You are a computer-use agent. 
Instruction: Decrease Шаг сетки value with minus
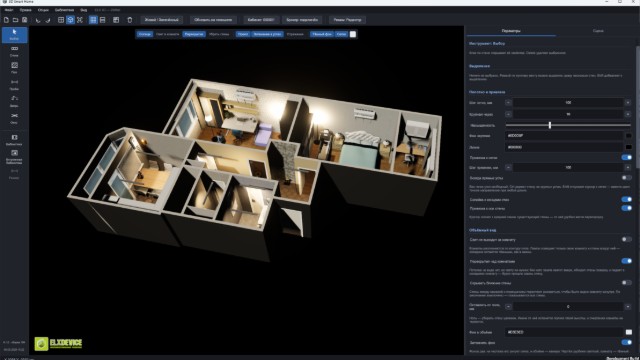click(x=508, y=102)
